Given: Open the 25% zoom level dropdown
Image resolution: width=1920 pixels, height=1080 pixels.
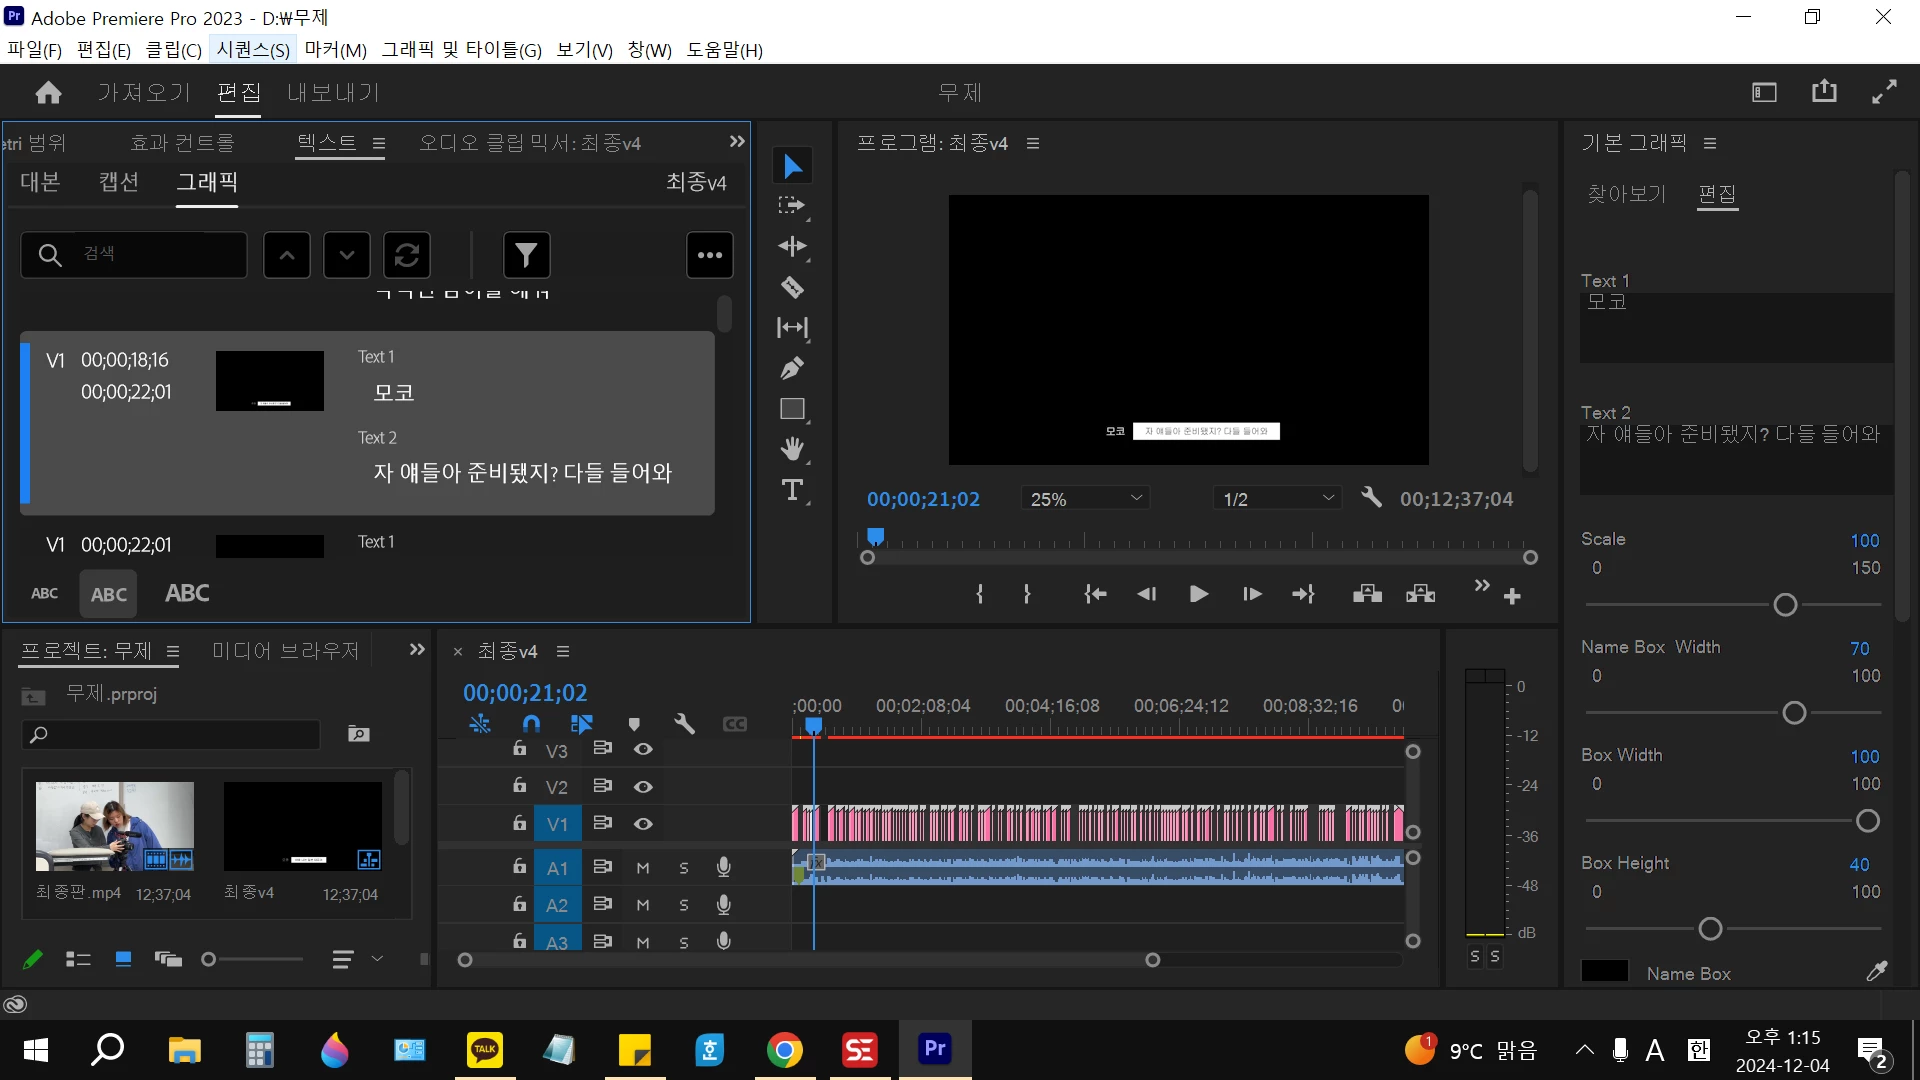Looking at the screenshot, I should pyautogui.click(x=1085, y=499).
